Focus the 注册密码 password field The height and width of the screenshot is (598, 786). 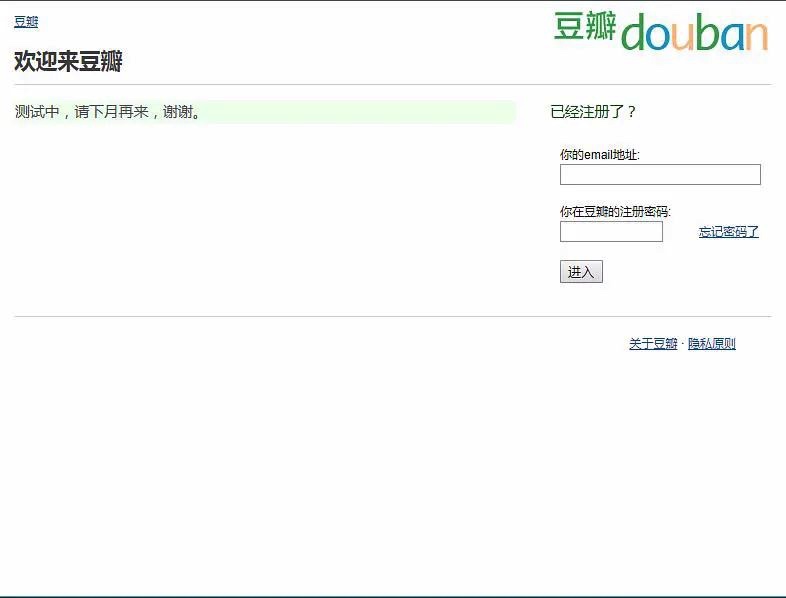coord(611,232)
